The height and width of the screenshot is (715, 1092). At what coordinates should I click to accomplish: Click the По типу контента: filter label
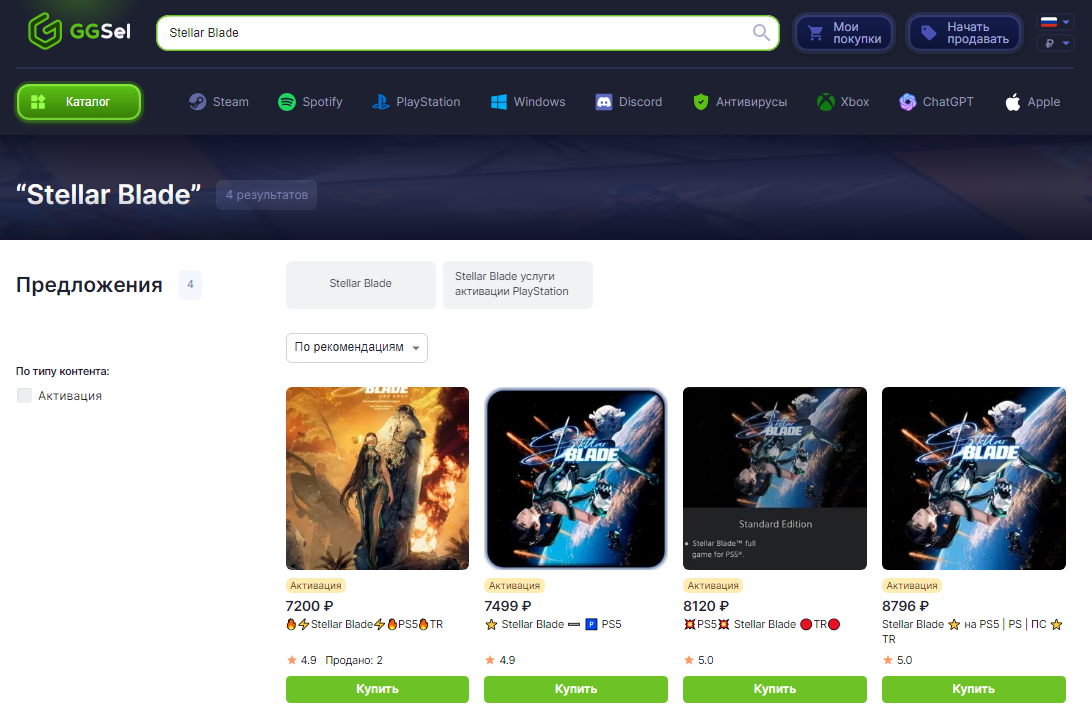(x=63, y=372)
